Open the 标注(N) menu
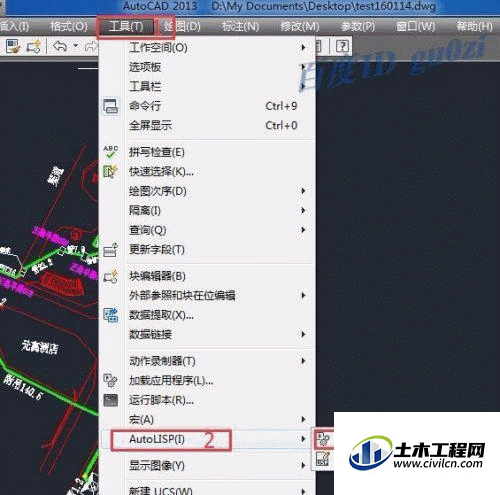The height and width of the screenshot is (495, 500). [241, 26]
